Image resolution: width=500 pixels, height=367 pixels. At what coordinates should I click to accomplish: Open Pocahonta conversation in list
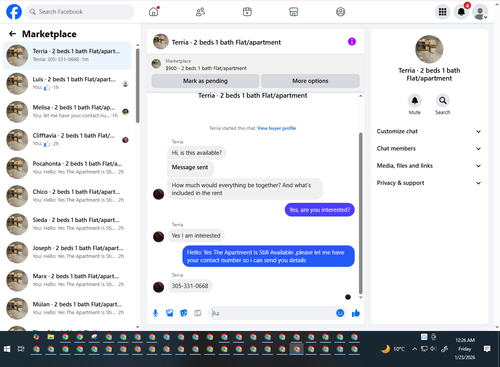(67, 168)
